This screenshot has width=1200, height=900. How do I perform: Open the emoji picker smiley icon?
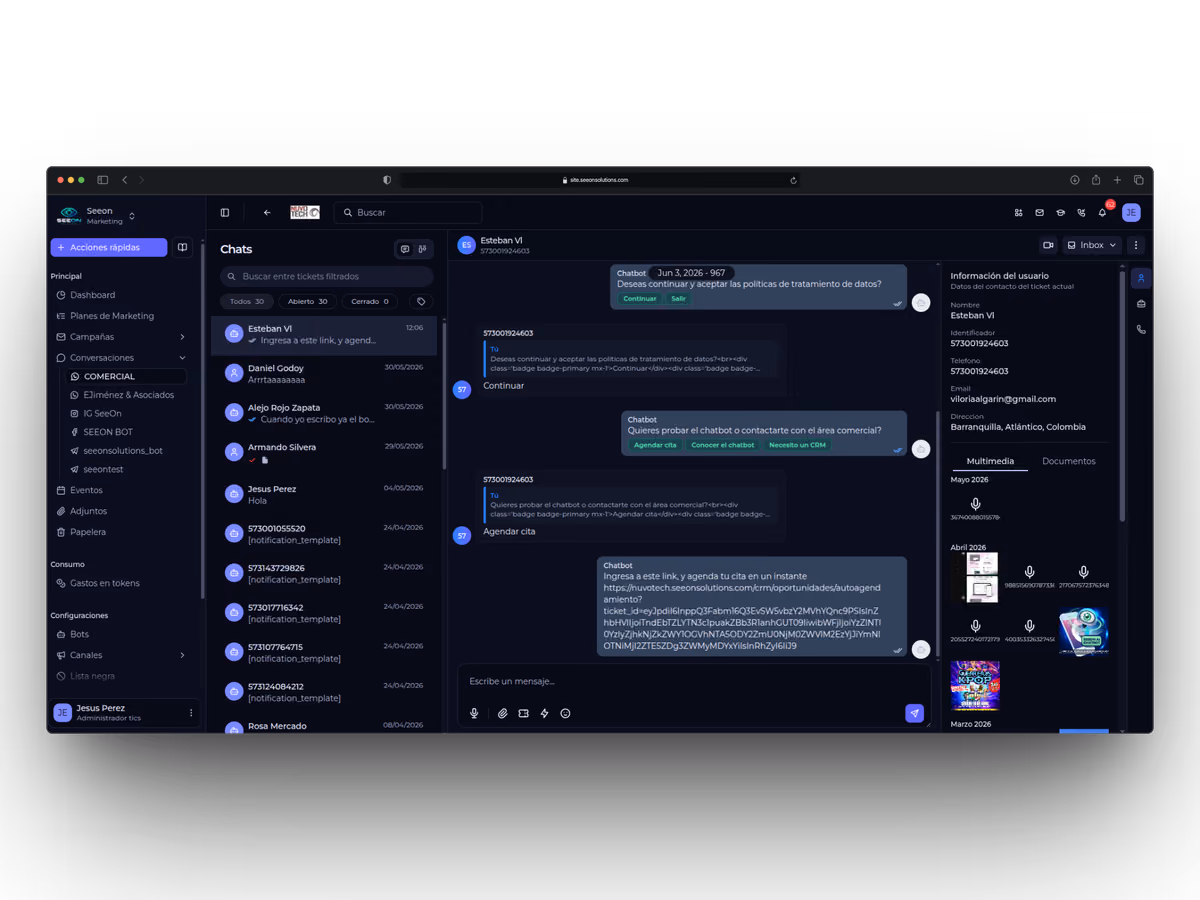[x=565, y=713]
